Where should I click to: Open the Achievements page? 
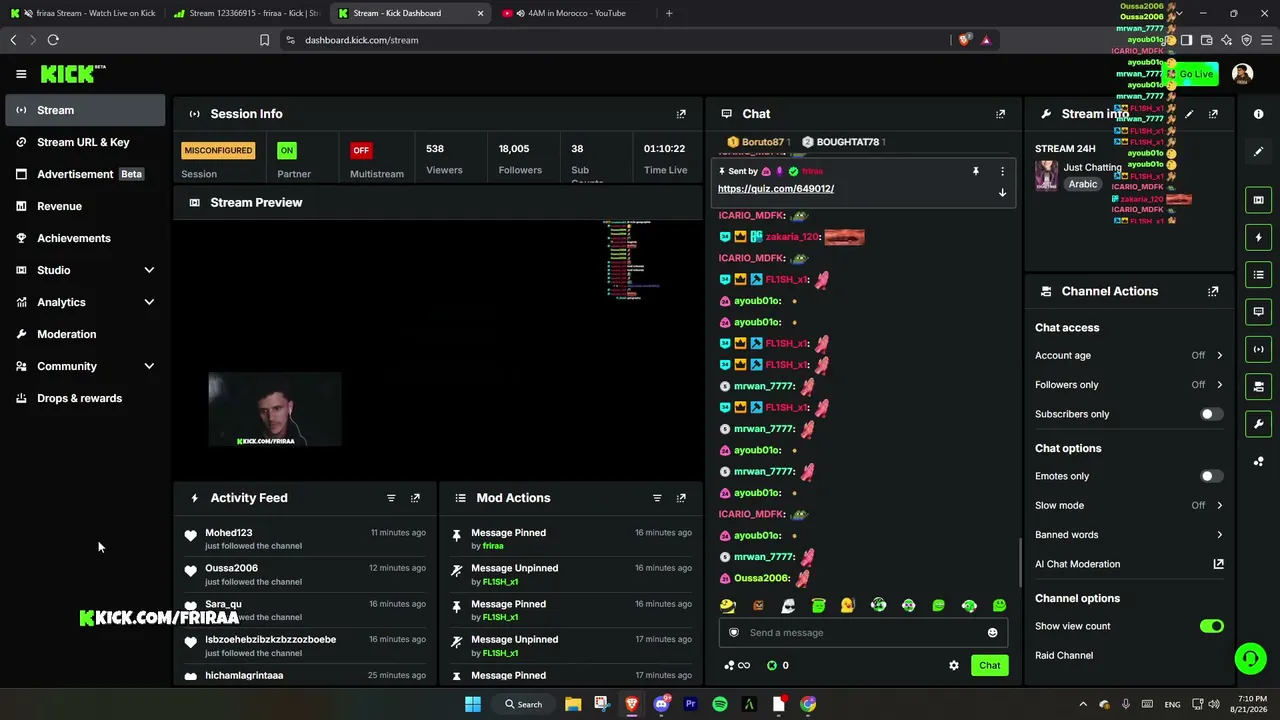[x=86, y=238]
